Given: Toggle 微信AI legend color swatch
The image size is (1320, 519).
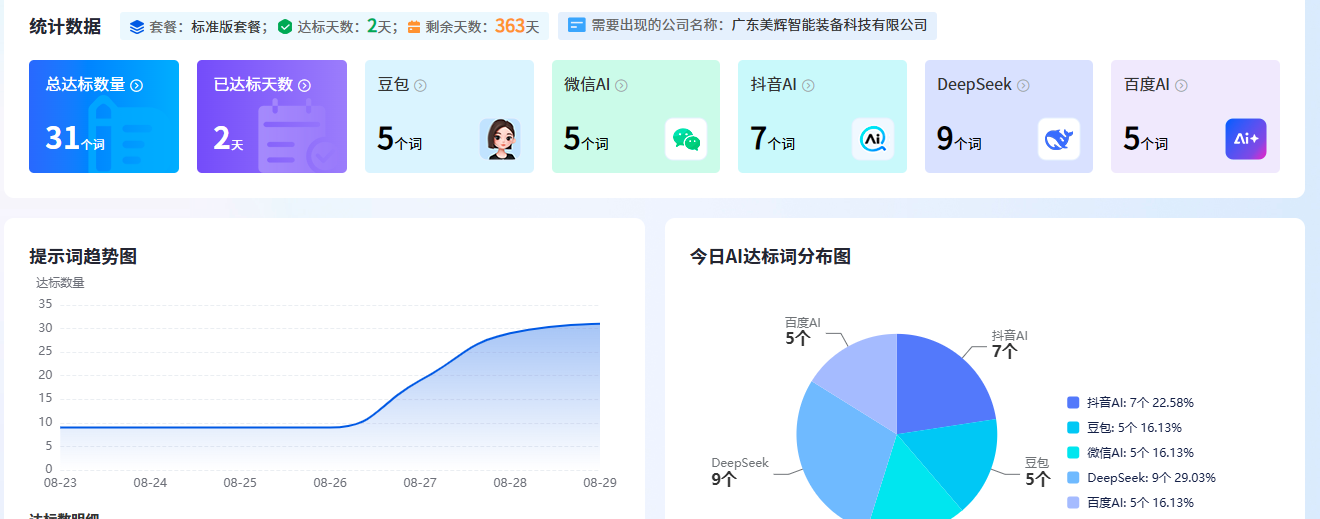Looking at the screenshot, I should [1073, 453].
